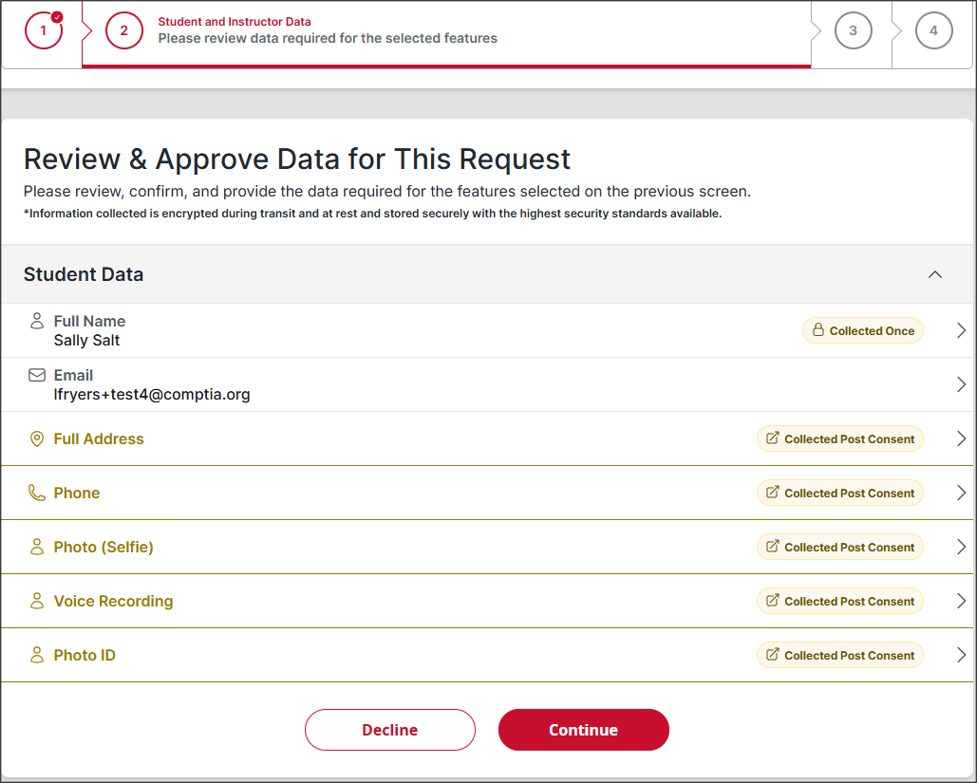Screen dimensions: 977x783
Task: Click the name Sally Salt
Action: (87, 340)
